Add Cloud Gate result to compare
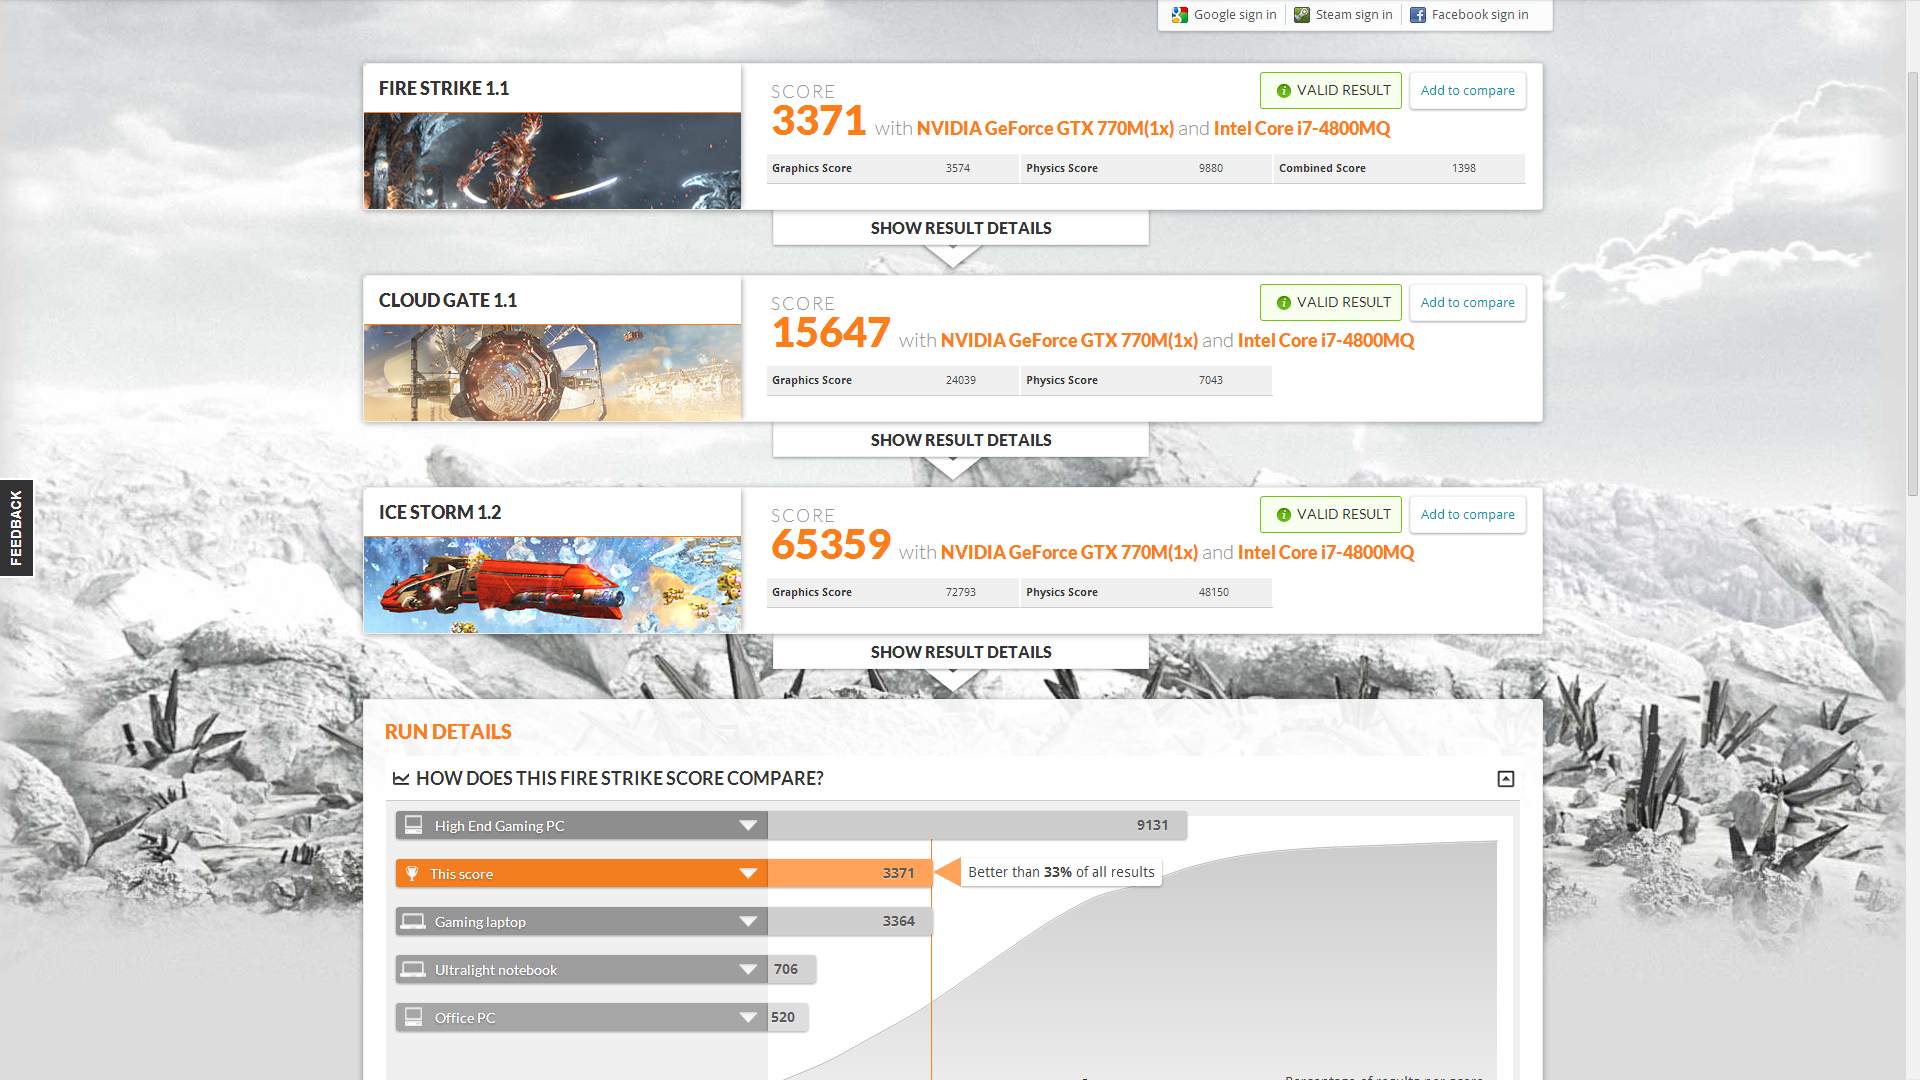 pyautogui.click(x=1467, y=303)
